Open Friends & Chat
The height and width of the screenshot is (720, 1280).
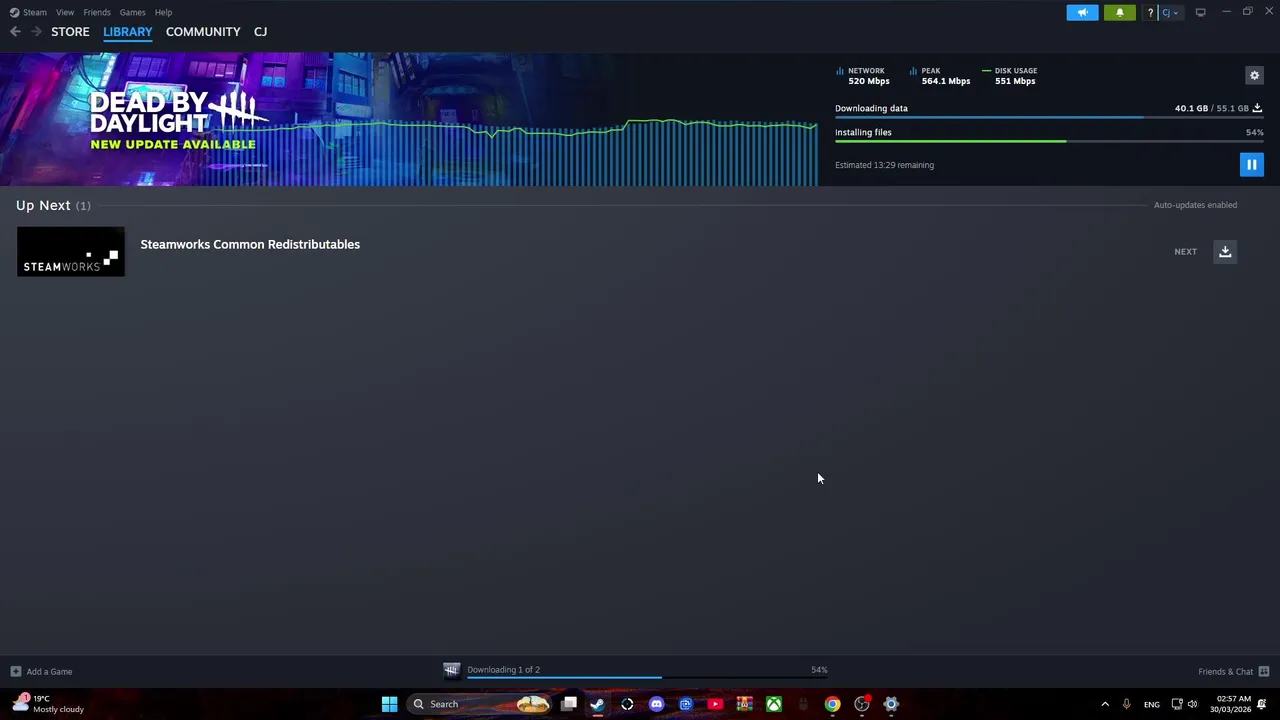tap(1233, 671)
